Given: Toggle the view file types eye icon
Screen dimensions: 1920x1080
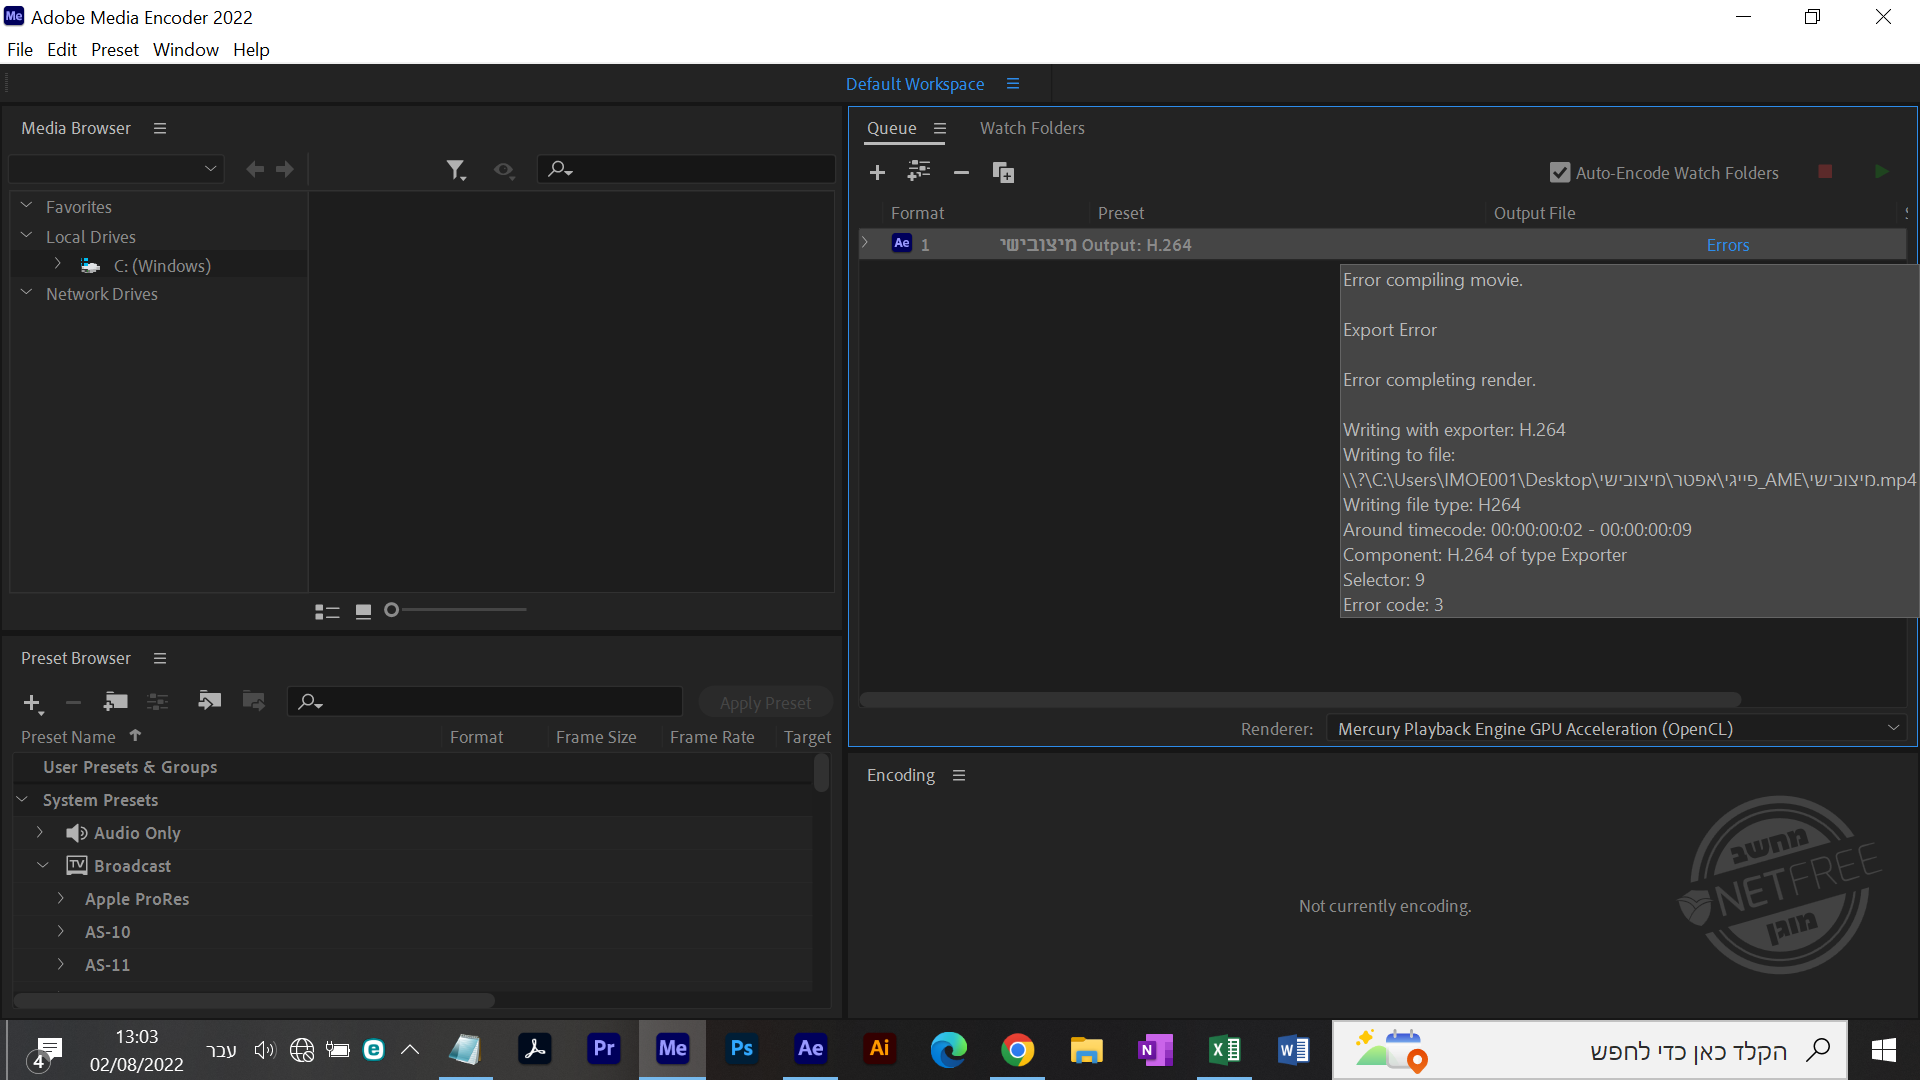Looking at the screenshot, I should point(503,170).
